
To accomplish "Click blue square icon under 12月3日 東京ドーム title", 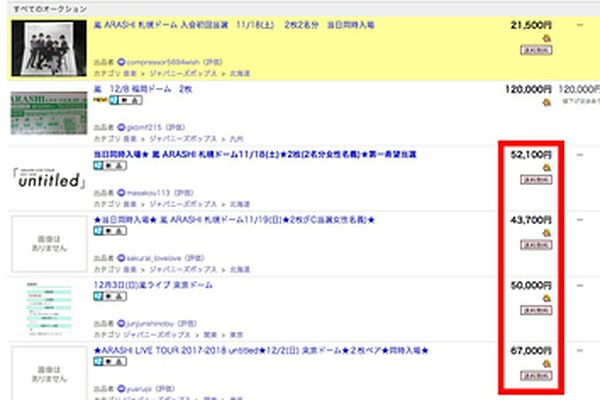I will tap(98, 296).
